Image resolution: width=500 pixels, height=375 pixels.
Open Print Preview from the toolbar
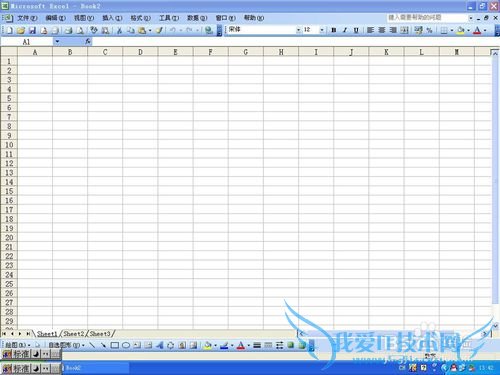[x=80, y=30]
